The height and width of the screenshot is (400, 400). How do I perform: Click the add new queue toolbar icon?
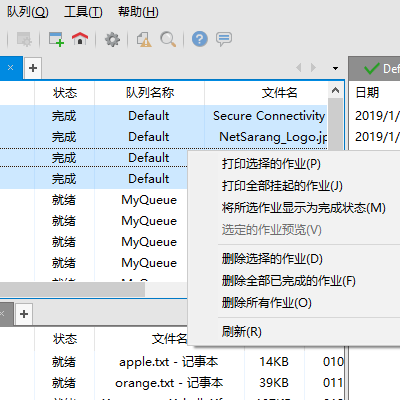[x=56, y=39]
